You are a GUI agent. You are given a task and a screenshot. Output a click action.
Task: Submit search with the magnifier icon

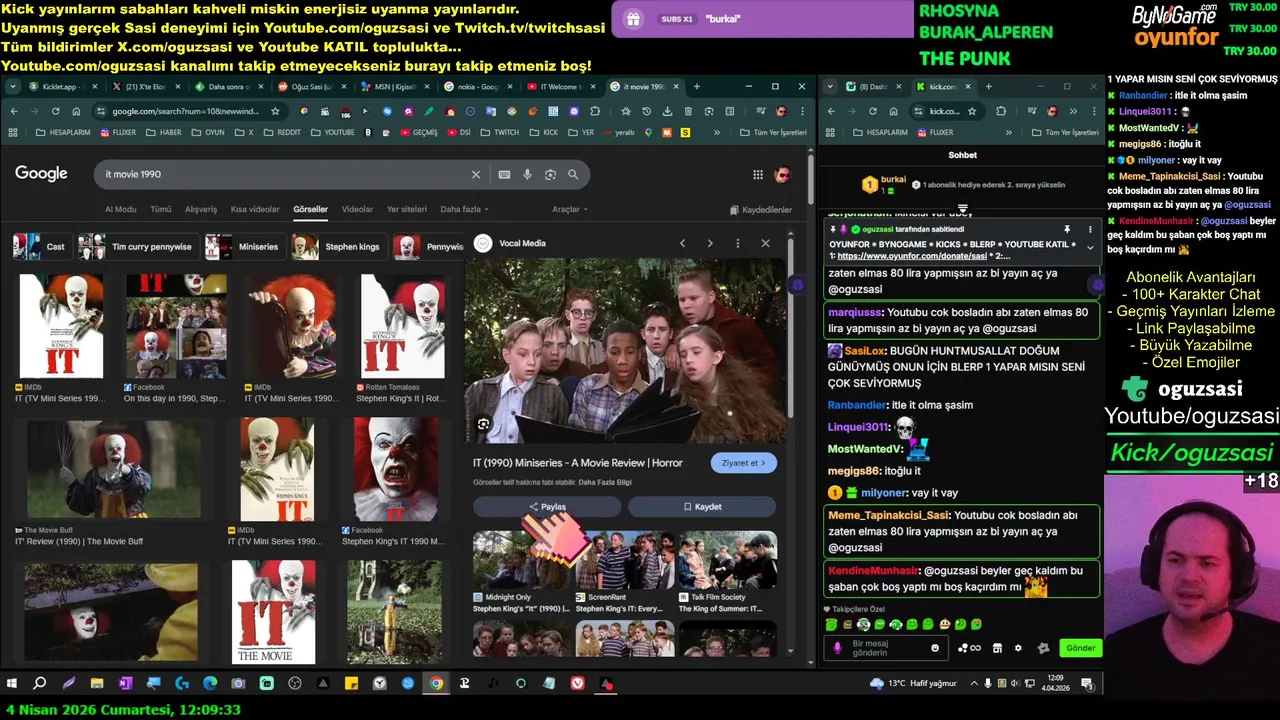573,174
